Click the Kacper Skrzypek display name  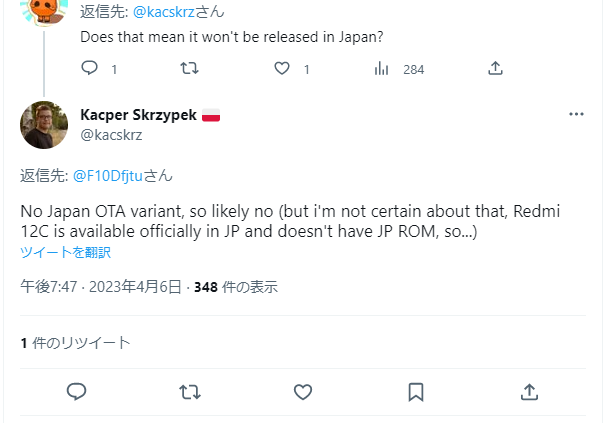pos(138,115)
